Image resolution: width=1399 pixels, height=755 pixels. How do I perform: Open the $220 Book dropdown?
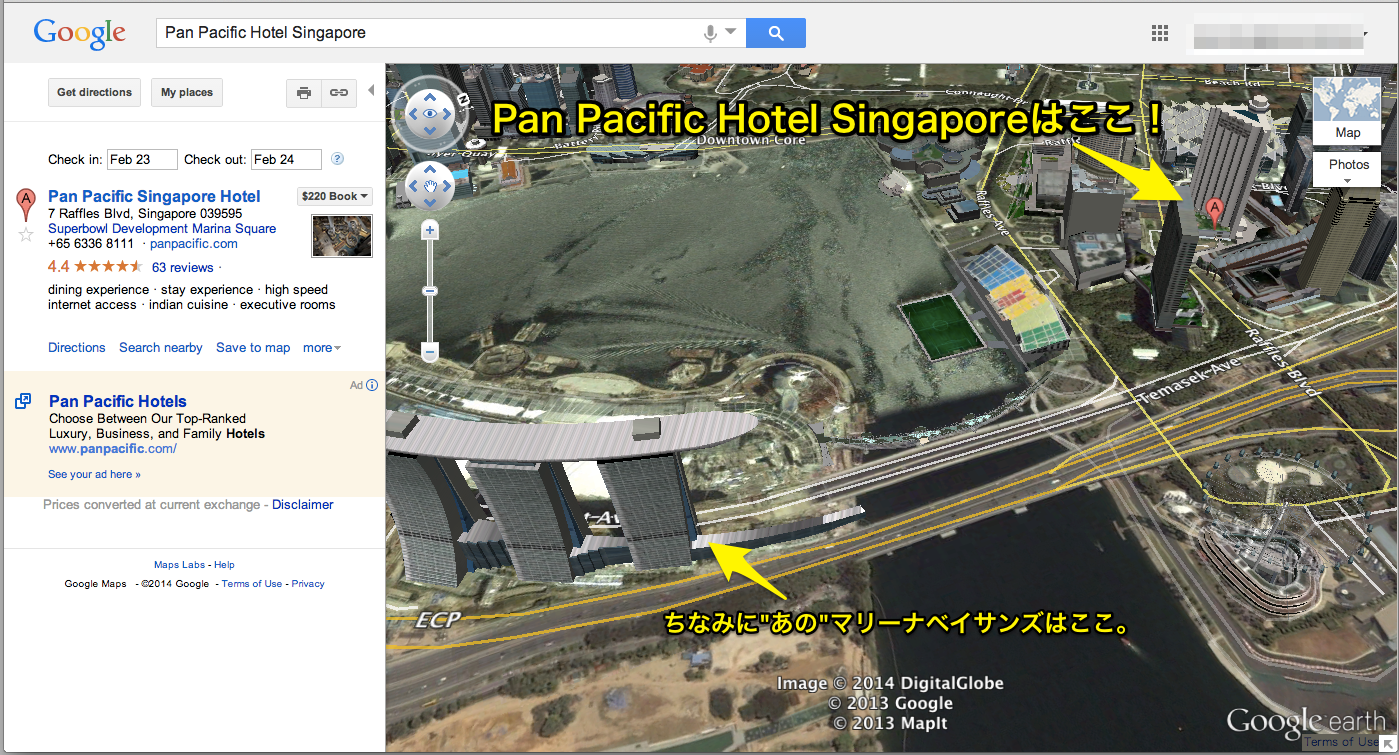(x=334, y=196)
